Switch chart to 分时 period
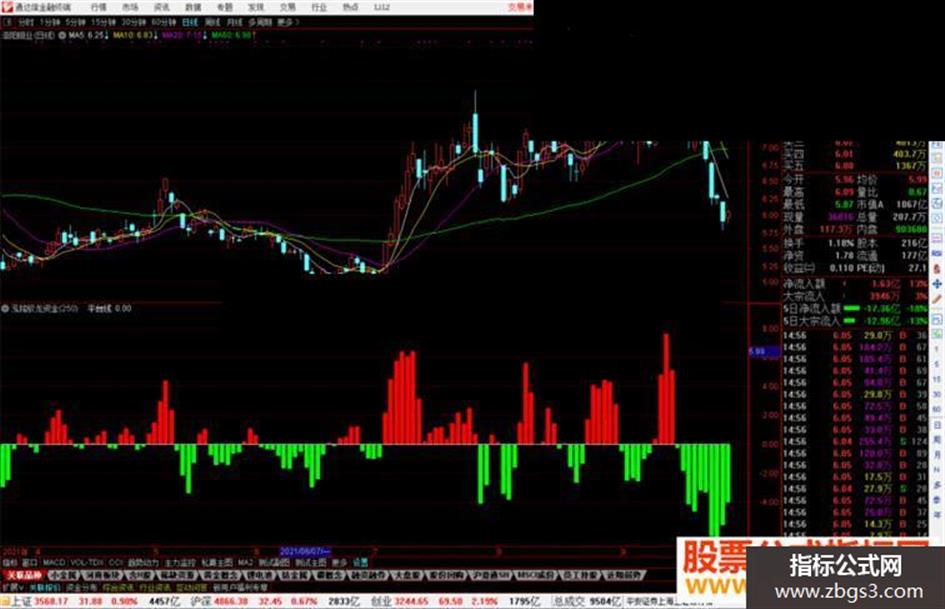The width and height of the screenshot is (945, 609). tap(26, 22)
